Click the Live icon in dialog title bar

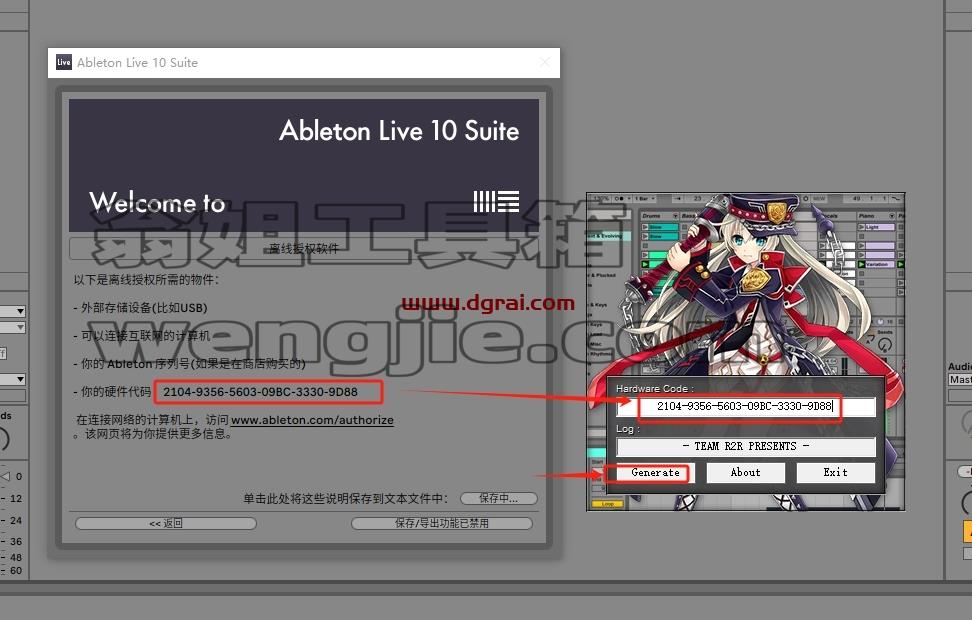[64, 62]
